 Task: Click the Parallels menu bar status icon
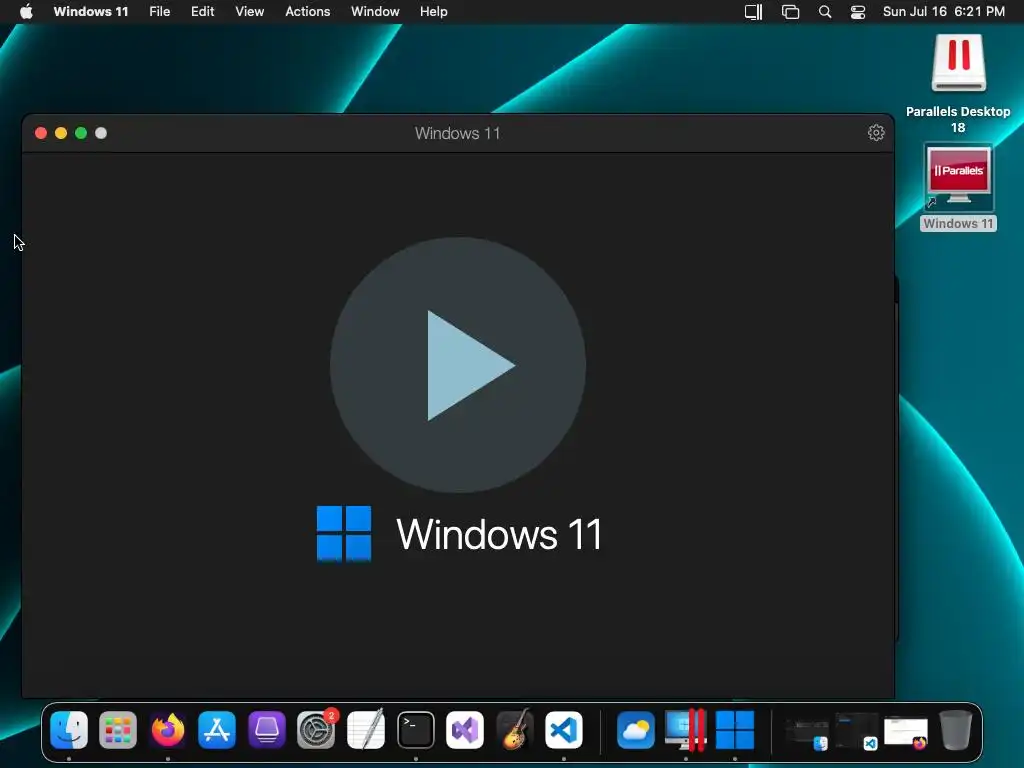coord(754,12)
